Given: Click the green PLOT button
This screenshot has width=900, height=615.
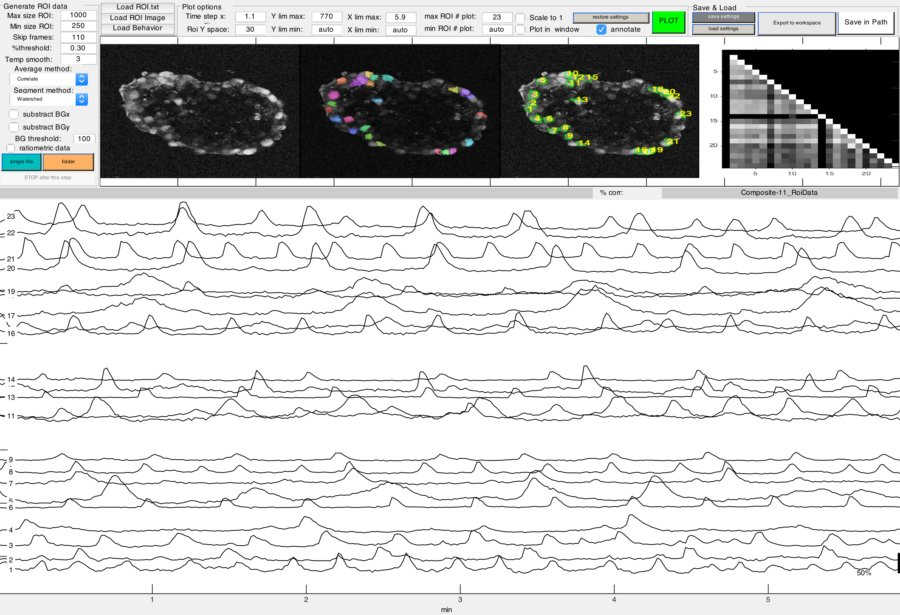Looking at the screenshot, I should coord(668,21).
